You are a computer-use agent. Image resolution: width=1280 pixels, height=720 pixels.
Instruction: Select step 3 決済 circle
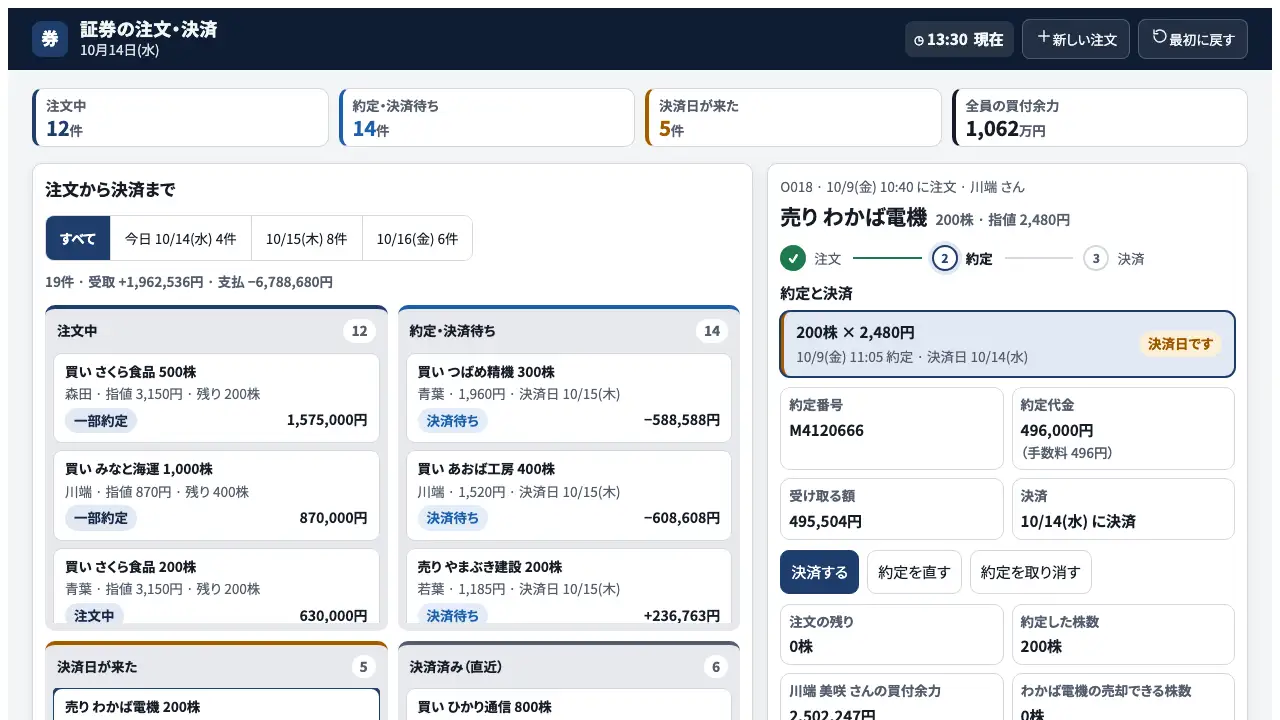tap(1096, 258)
